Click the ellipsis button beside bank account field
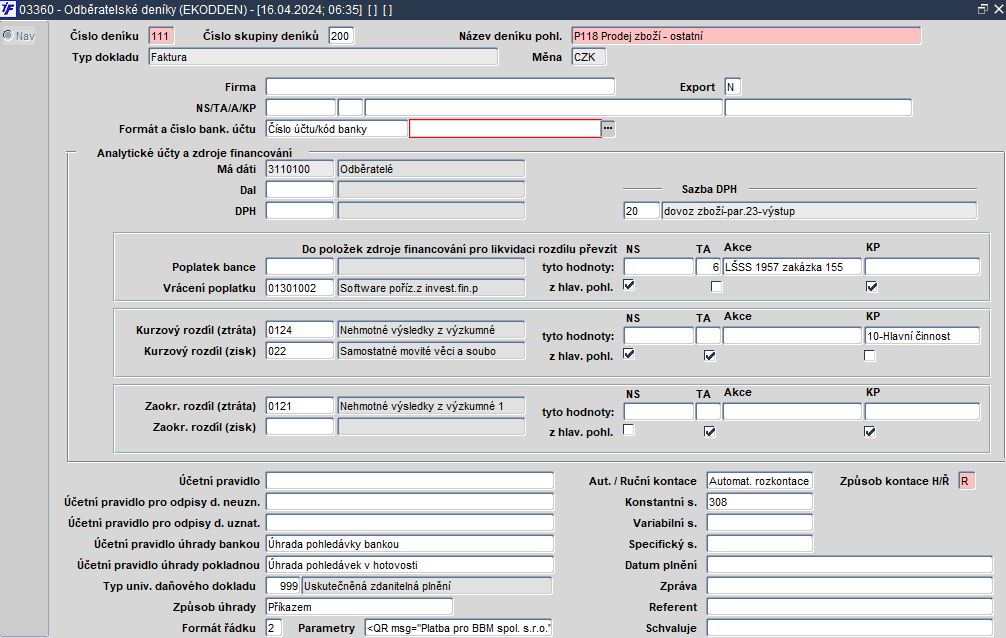This screenshot has height=638, width=1006. point(606,128)
